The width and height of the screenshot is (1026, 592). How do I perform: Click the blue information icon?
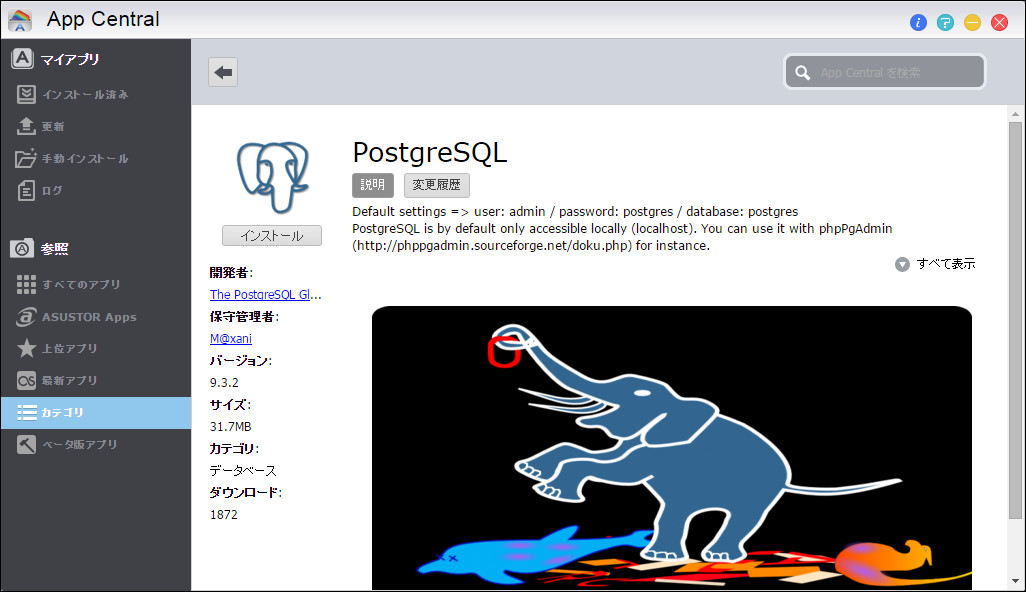coord(918,21)
